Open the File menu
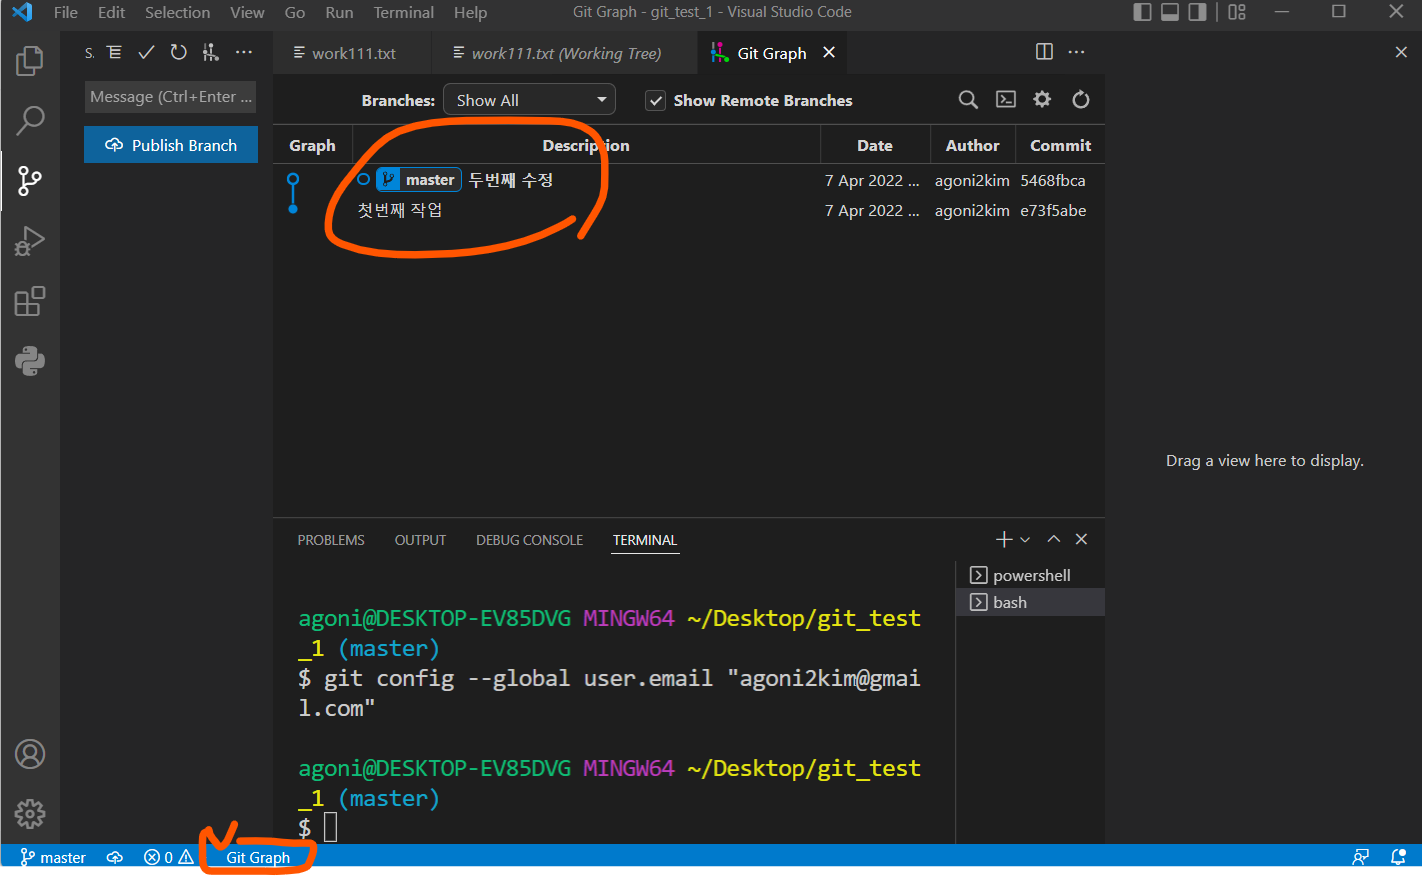The width and height of the screenshot is (1422, 876). point(66,12)
